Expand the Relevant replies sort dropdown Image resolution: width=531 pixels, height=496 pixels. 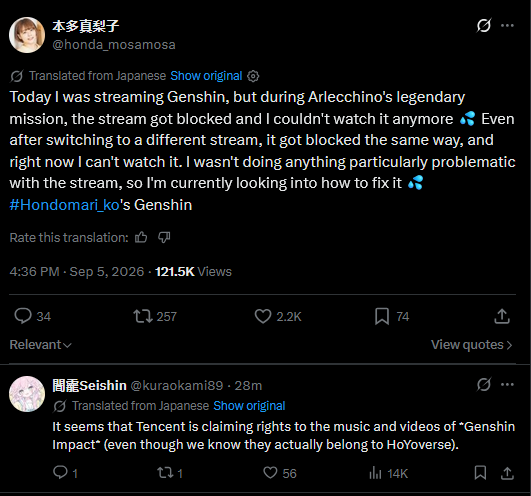click(40, 345)
